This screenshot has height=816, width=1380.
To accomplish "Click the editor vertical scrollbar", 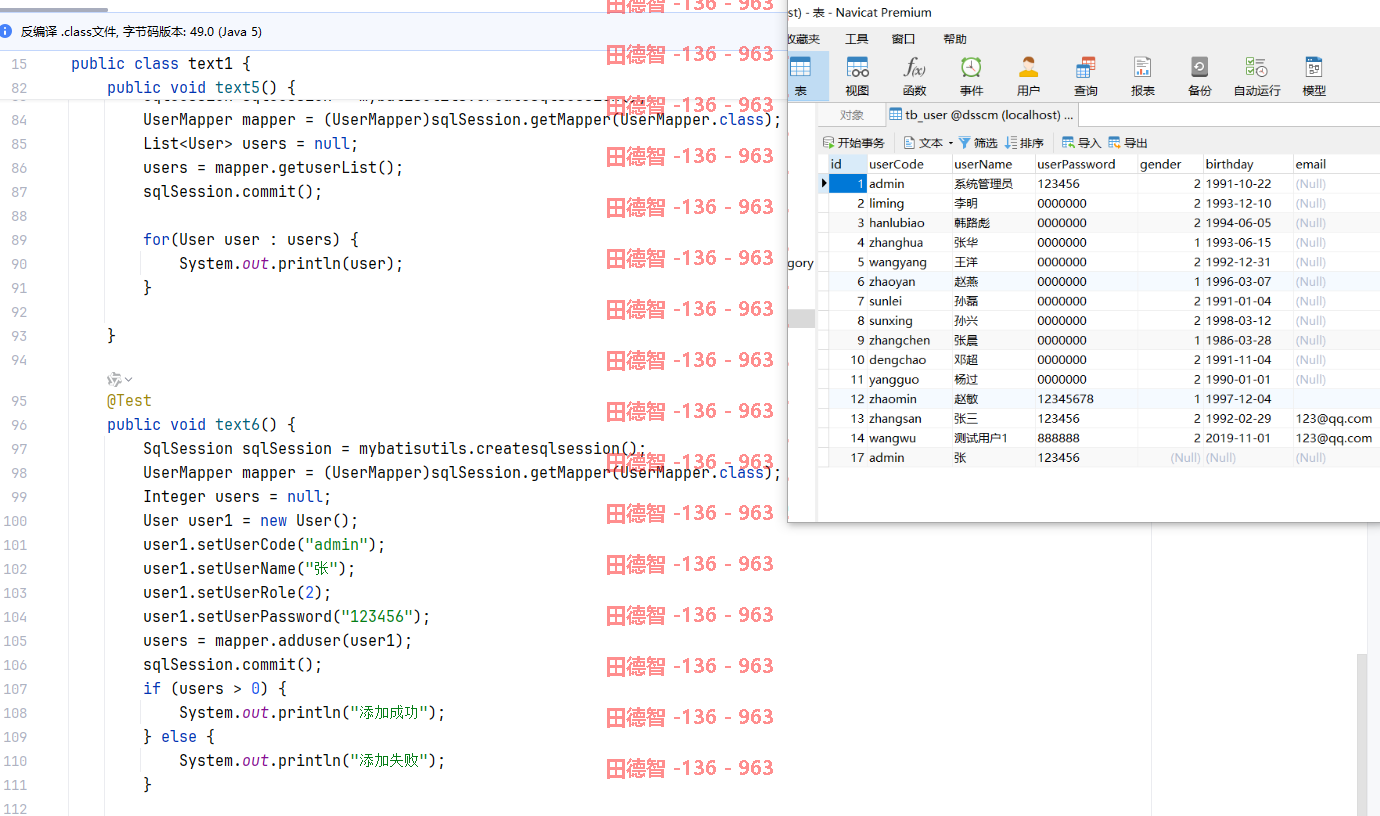I will tap(1361, 735).
